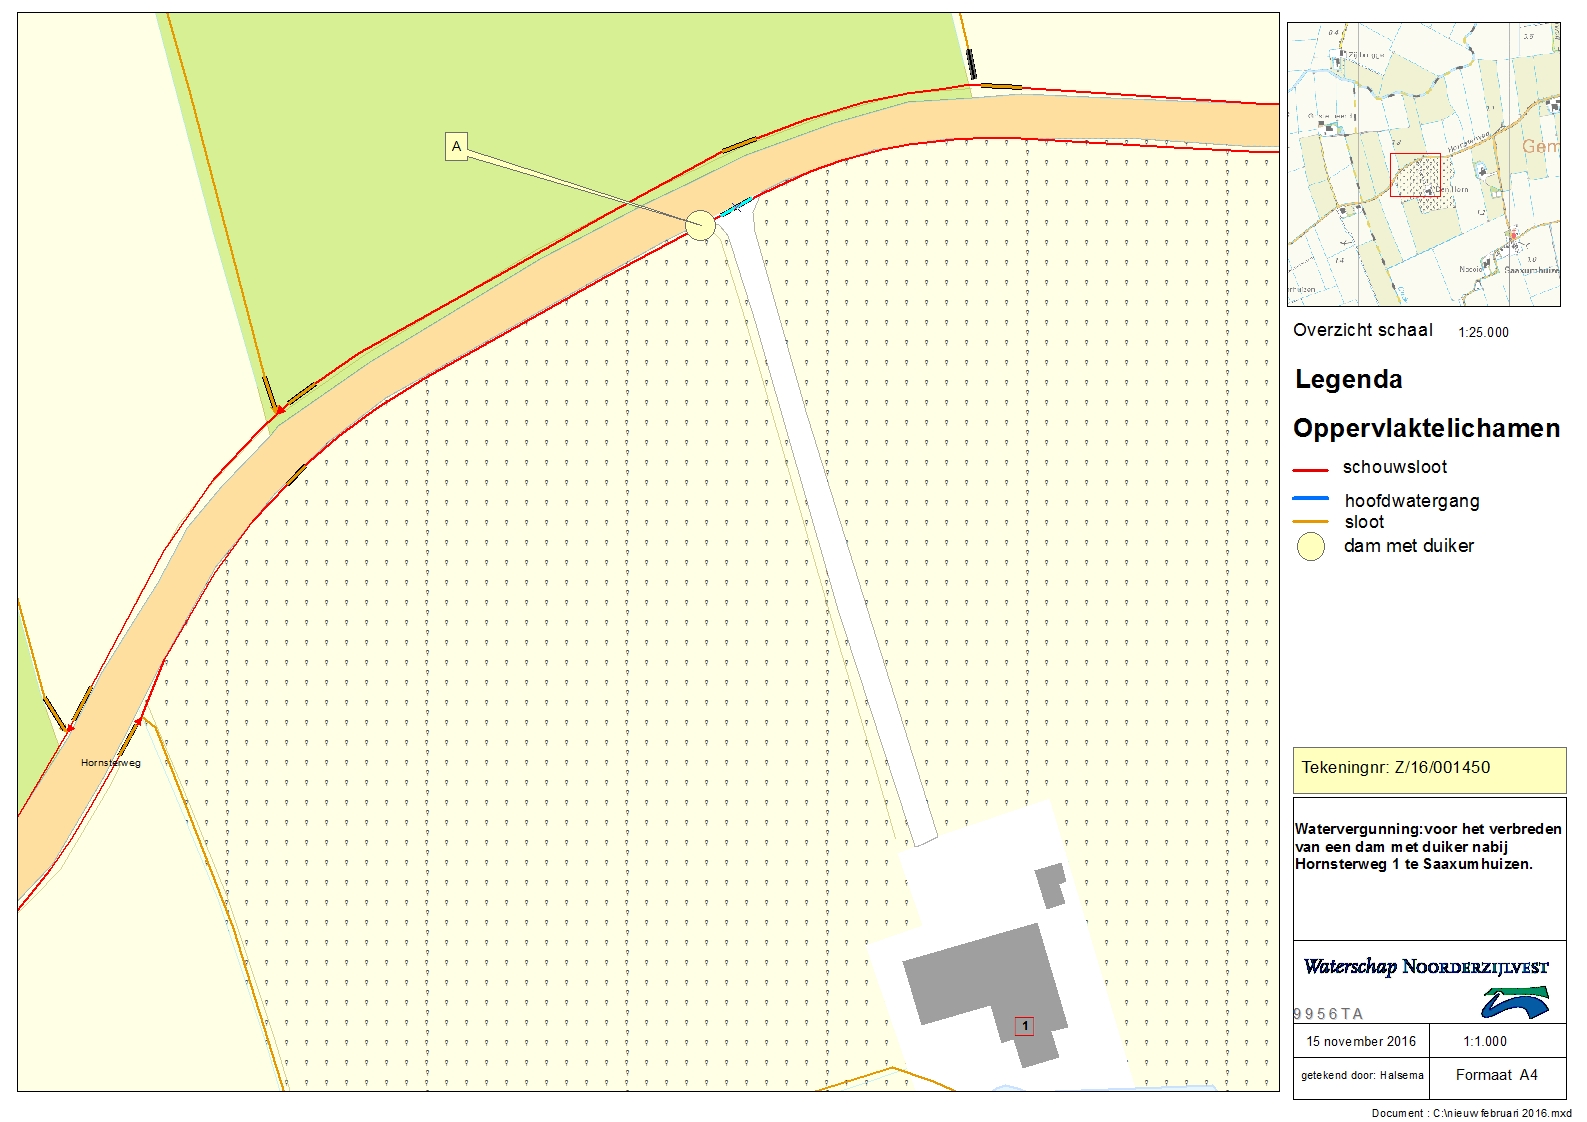Click the small gray outbuilding shape
The width and height of the screenshot is (1587, 1122).
[x=1050, y=885]
